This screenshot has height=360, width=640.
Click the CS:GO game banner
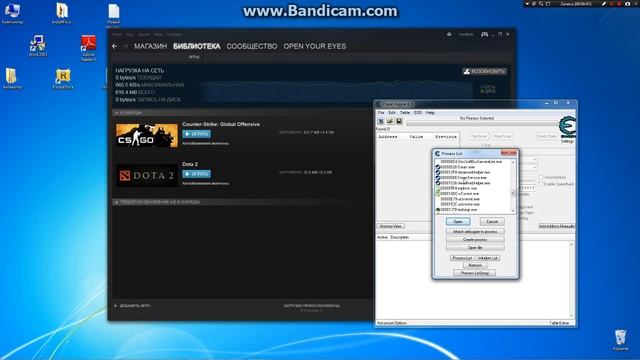tap(147, 135)
